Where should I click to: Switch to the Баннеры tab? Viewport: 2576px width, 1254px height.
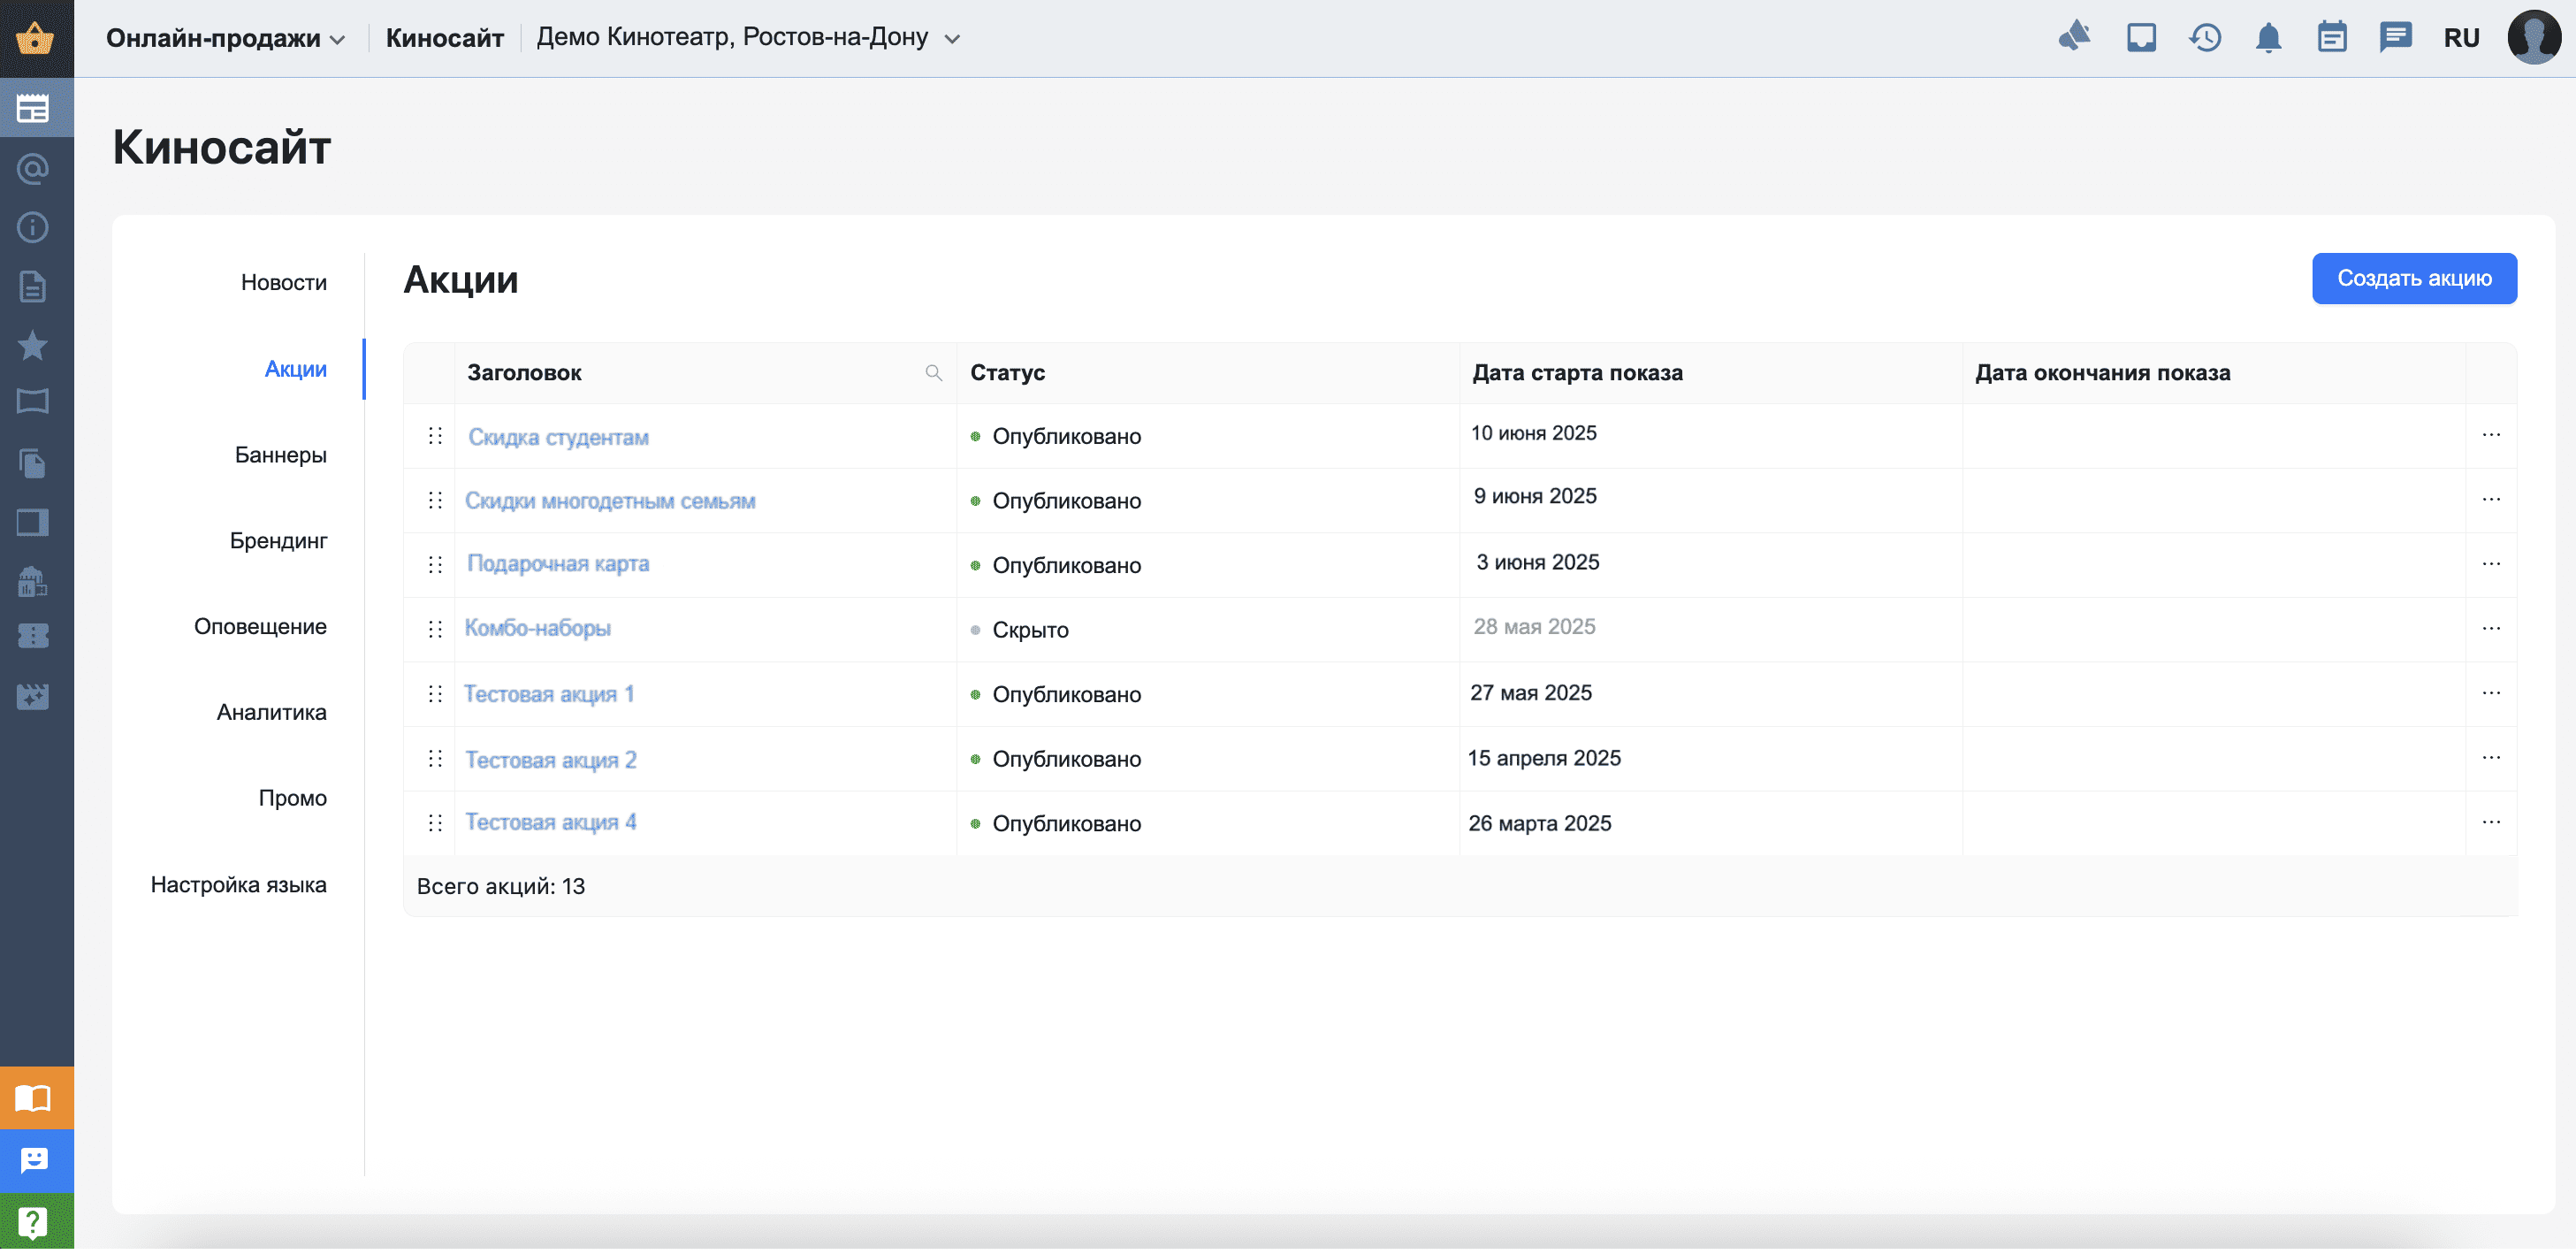pos(280,456)
